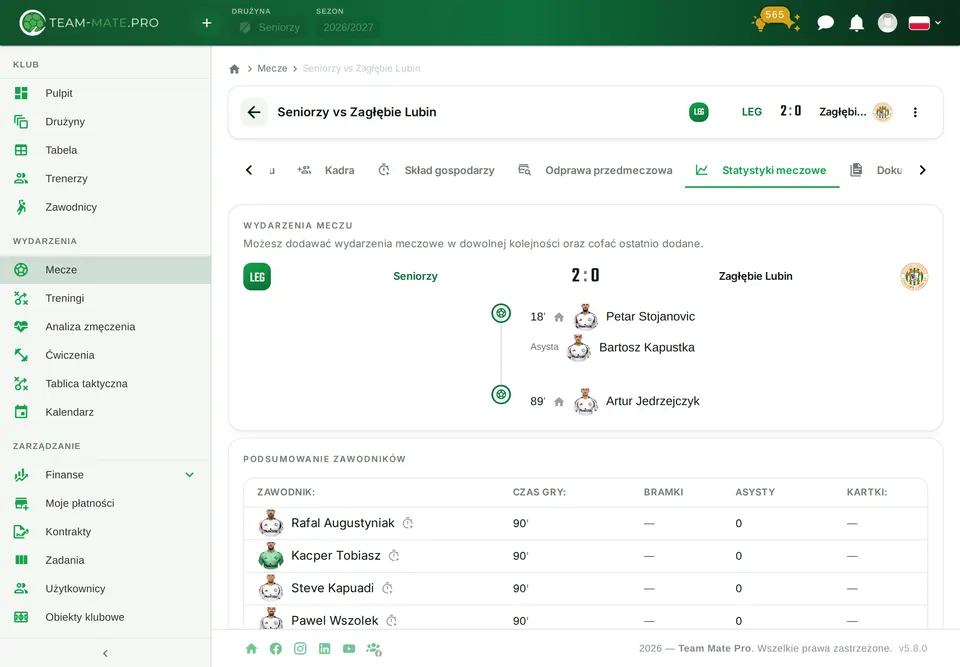Switch to the Kadra tab
The image size is (960, 667).
click(x=326, y=170)
